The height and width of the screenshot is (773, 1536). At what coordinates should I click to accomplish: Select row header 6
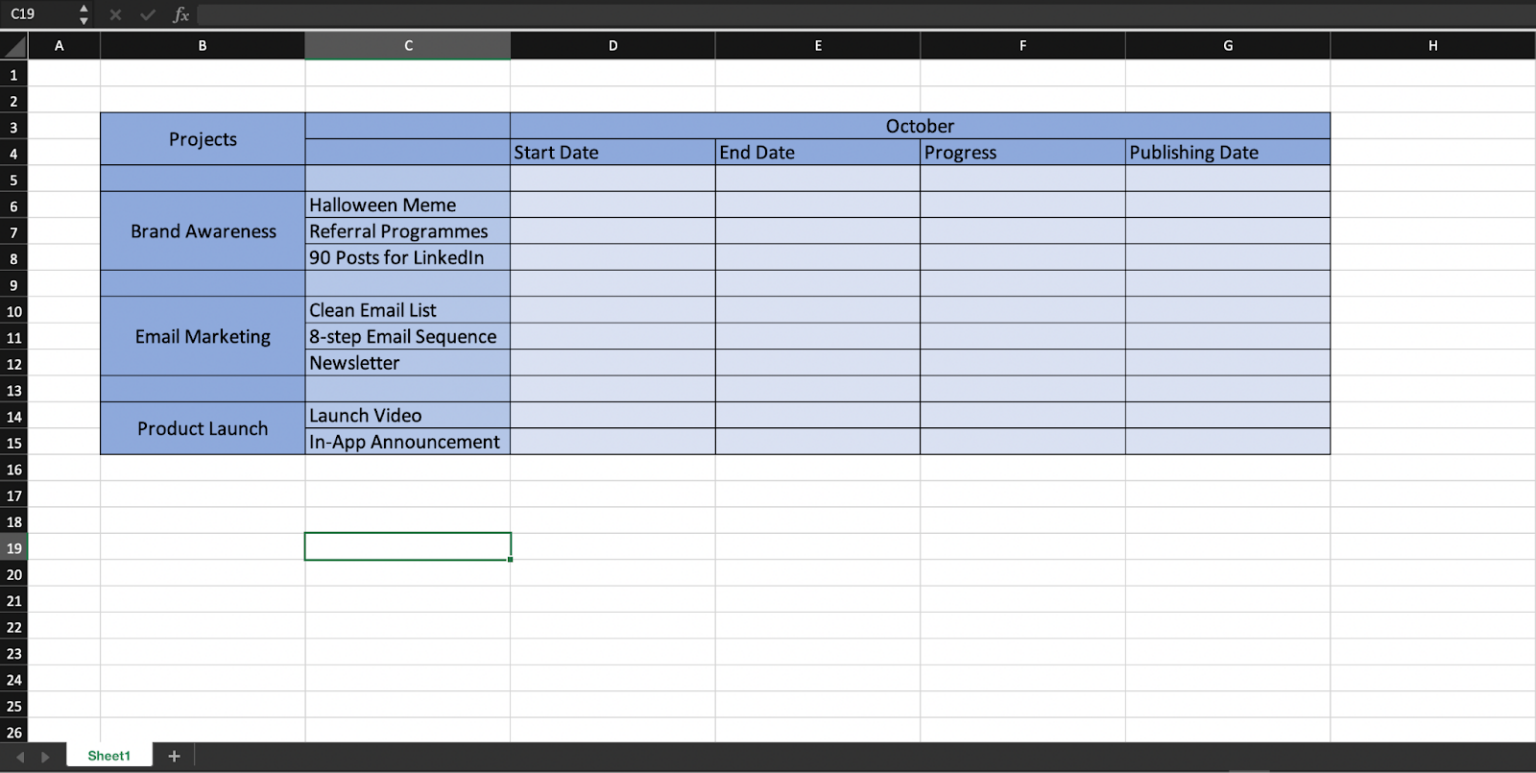(x=13, y=205)
